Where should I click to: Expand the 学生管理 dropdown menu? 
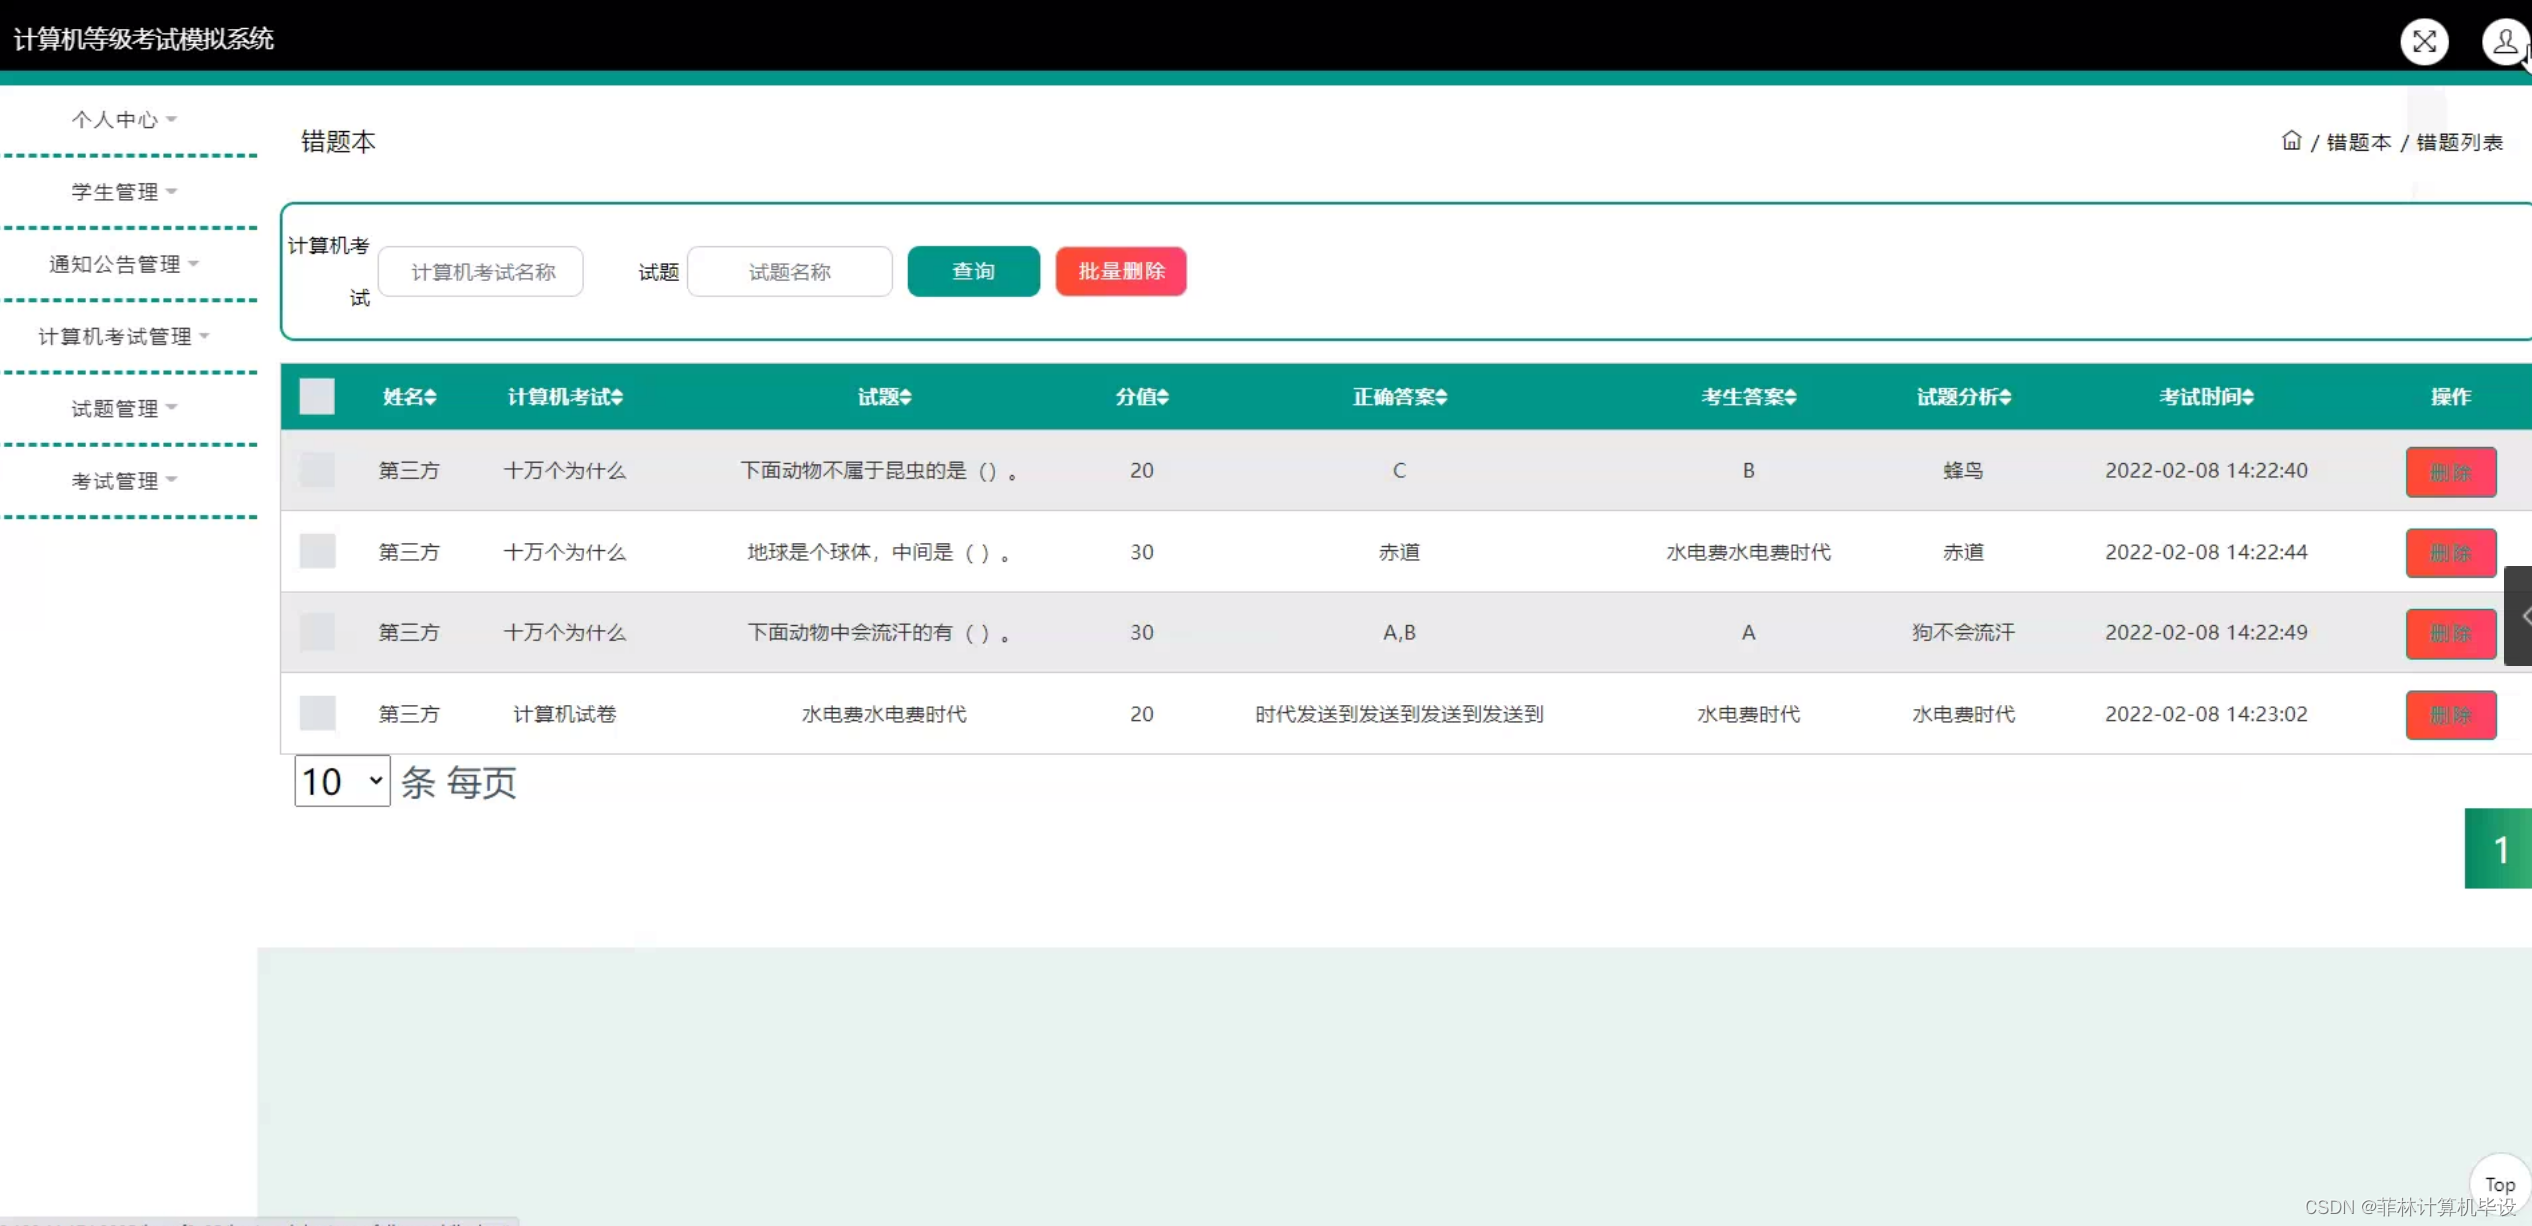click(x=124, y=191)
